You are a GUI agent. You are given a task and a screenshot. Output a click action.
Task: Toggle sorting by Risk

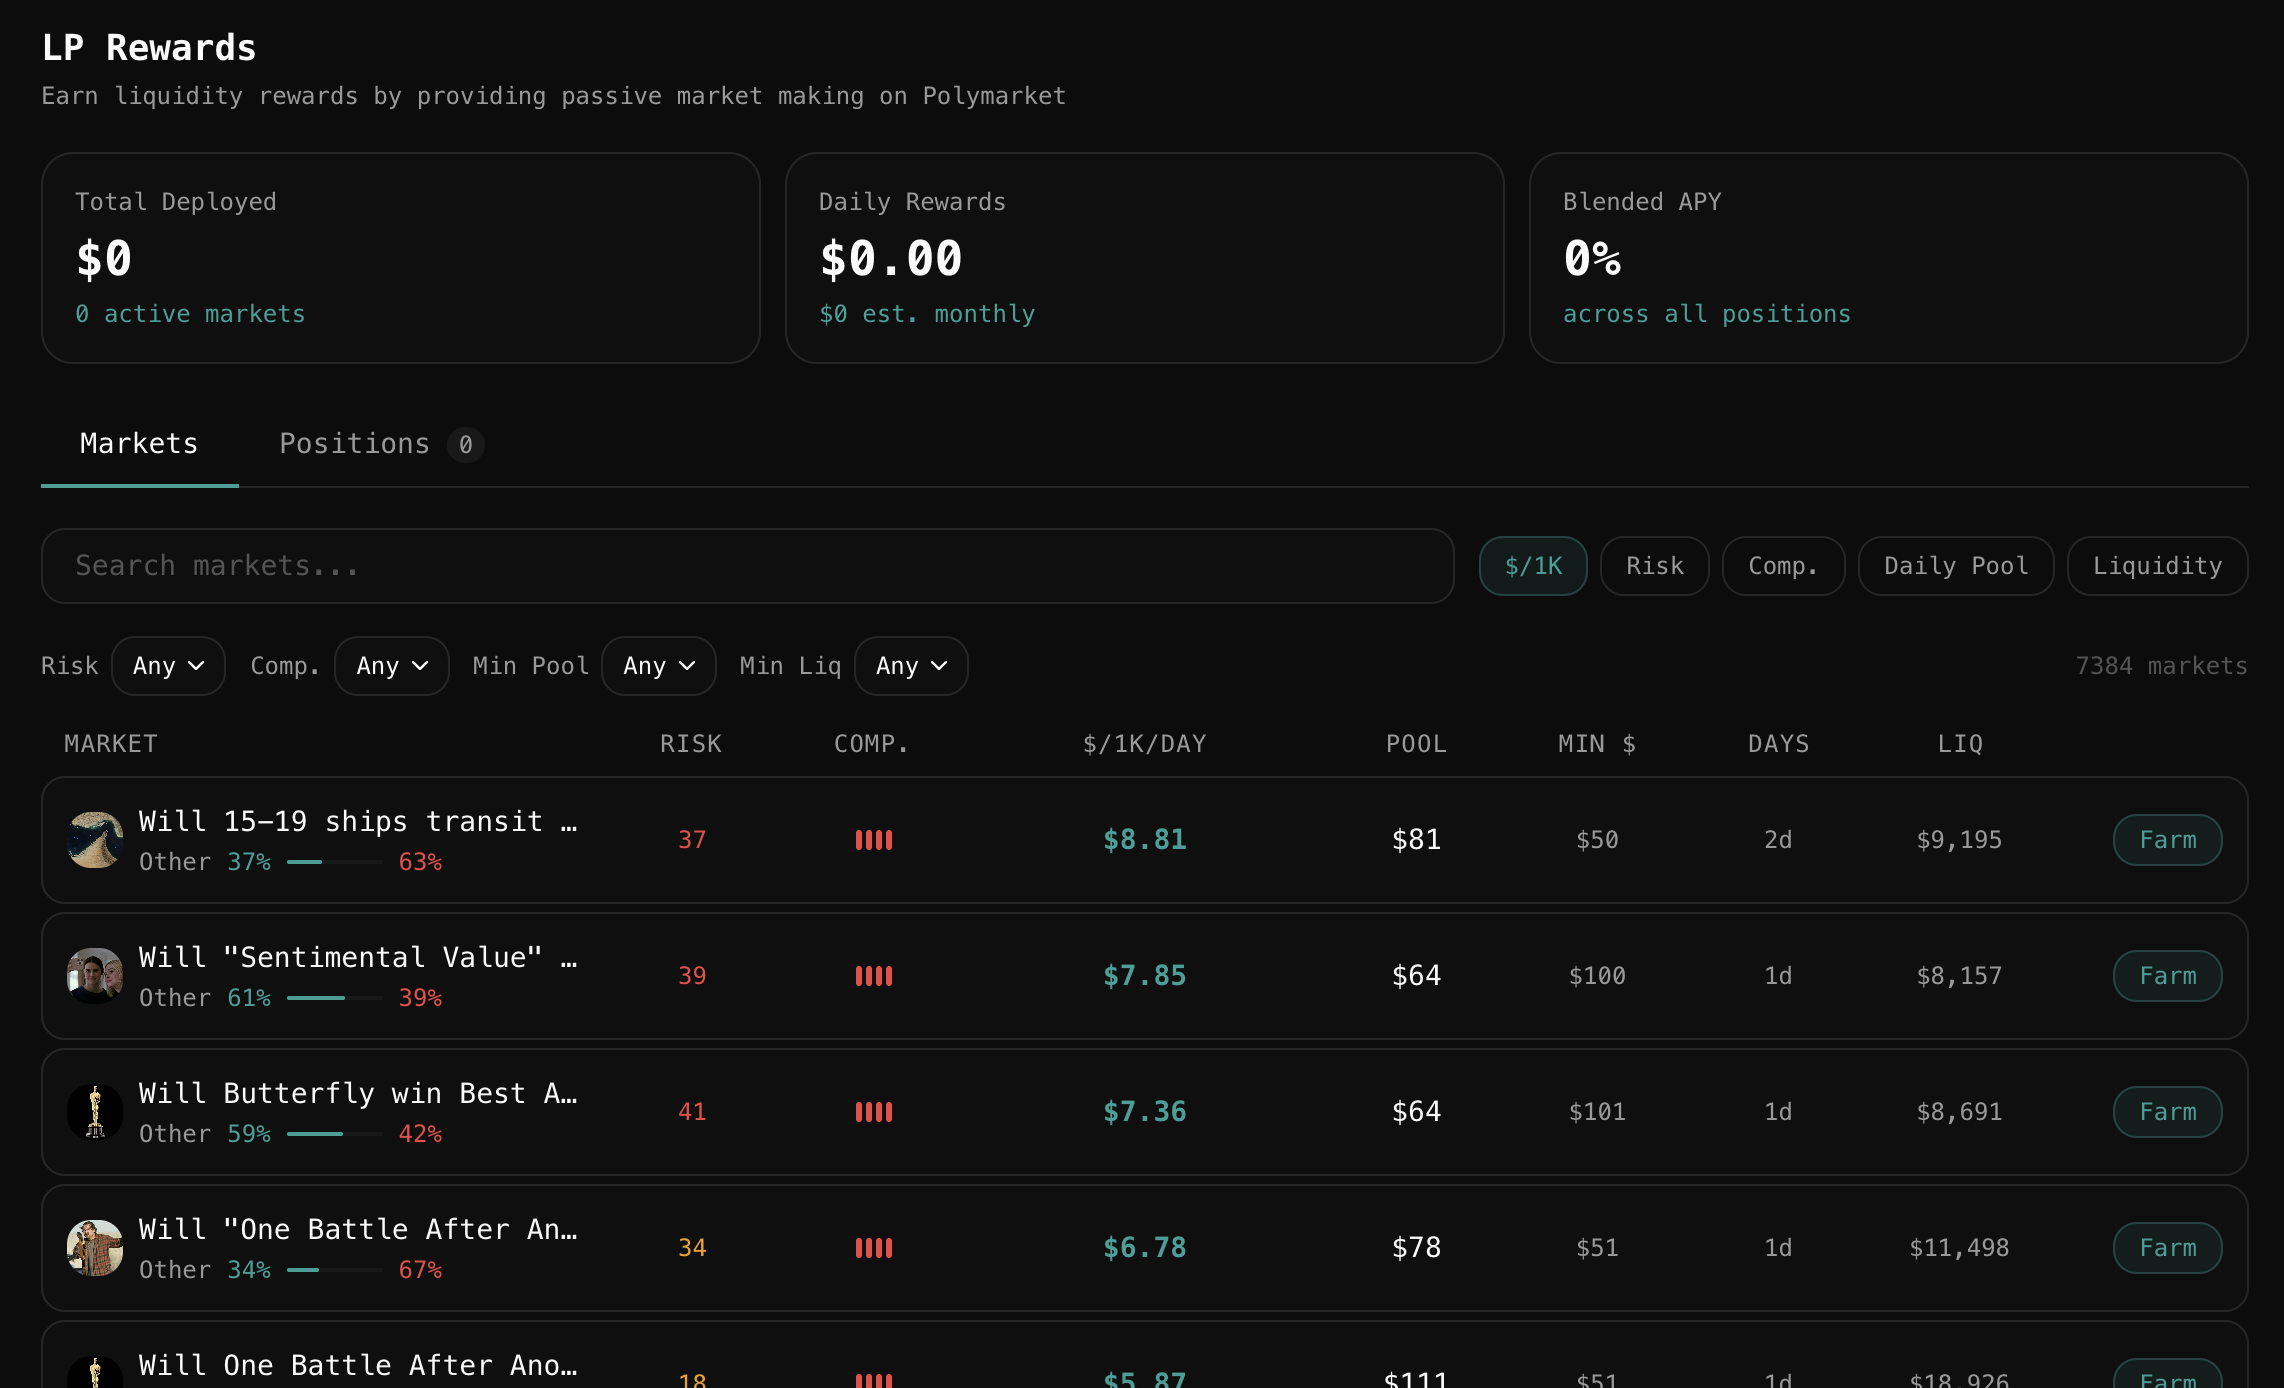click(x=1654, y=566)
